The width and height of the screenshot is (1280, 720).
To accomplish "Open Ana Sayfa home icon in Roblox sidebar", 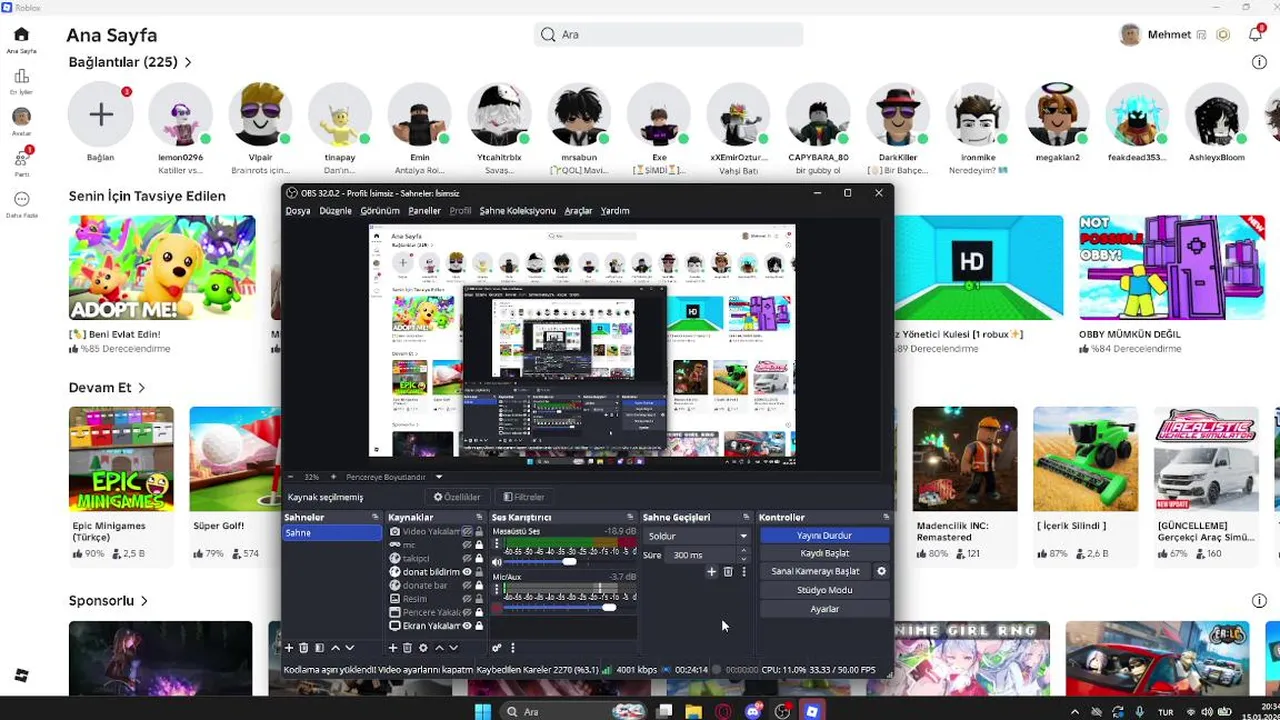I will (21, 35).
